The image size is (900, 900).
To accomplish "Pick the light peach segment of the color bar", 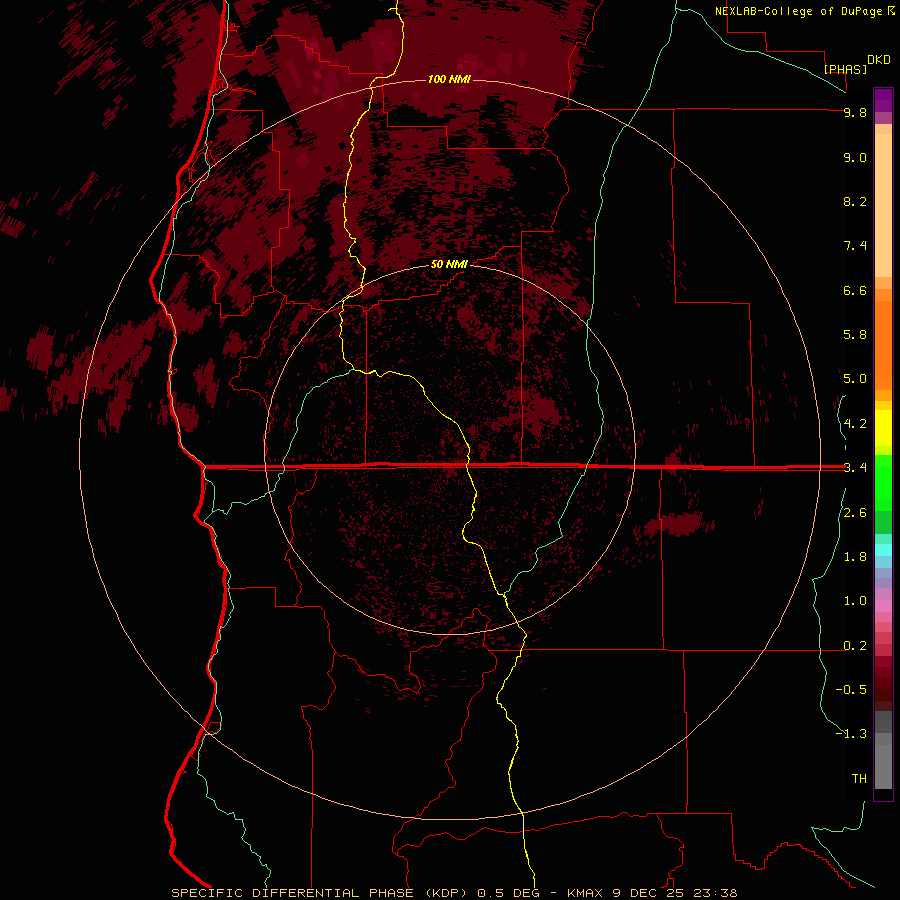I will (883, 205).
